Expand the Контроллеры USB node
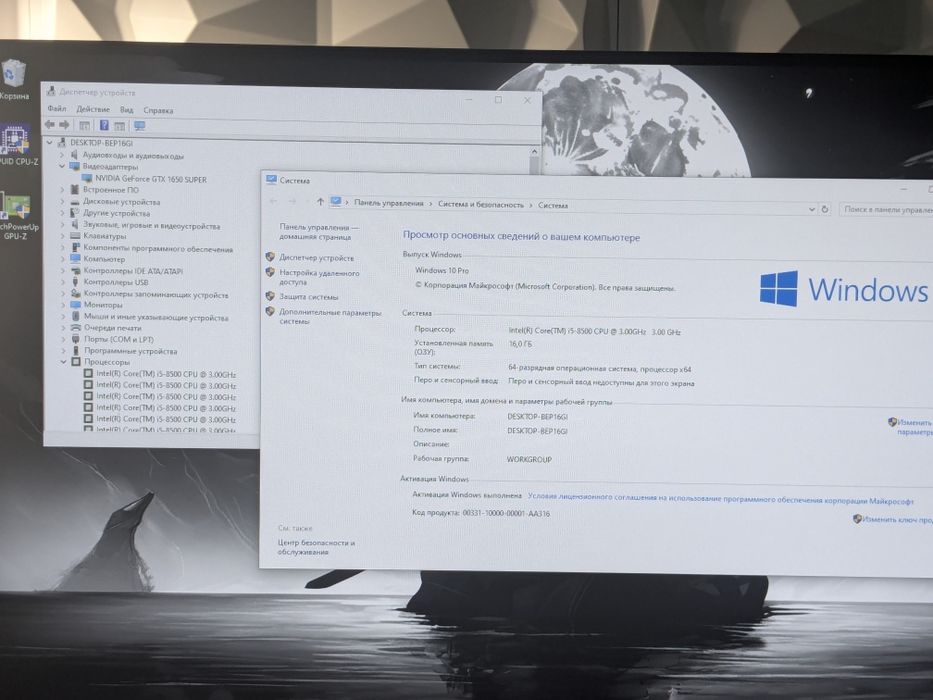This screenshot has height=700, width=933. coord(63,282)
